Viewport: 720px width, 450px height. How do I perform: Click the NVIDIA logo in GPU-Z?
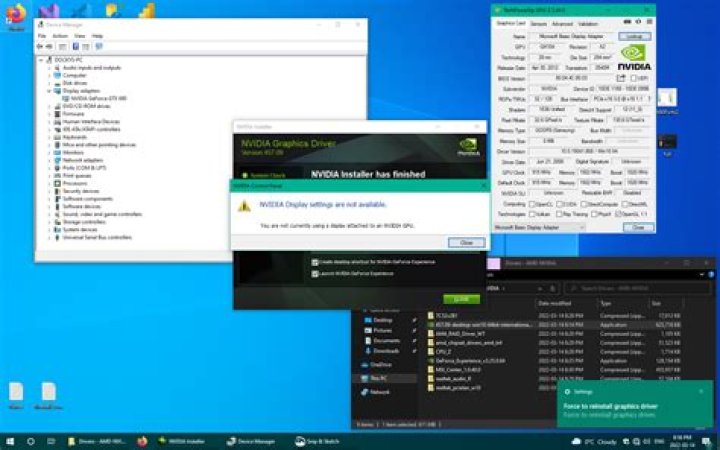click(634, 57)
